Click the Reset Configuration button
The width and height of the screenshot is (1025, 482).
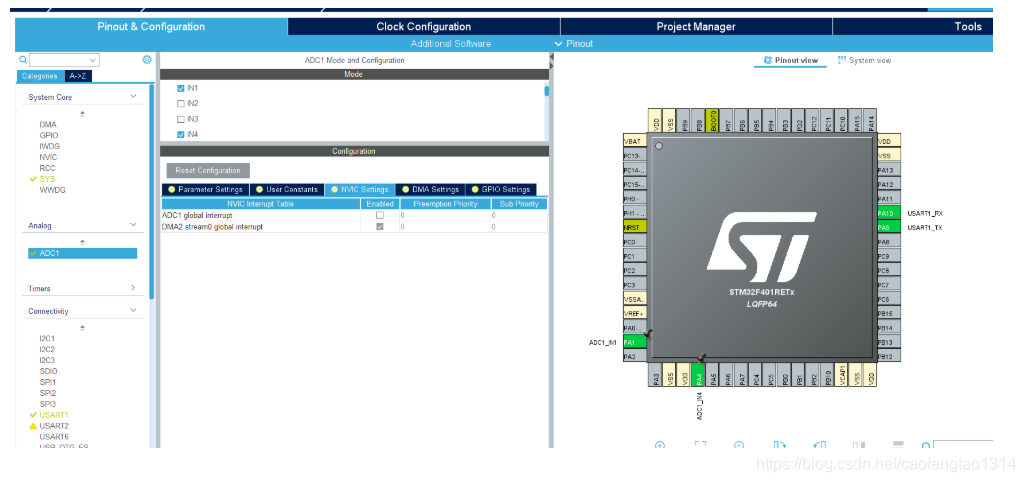208,171
